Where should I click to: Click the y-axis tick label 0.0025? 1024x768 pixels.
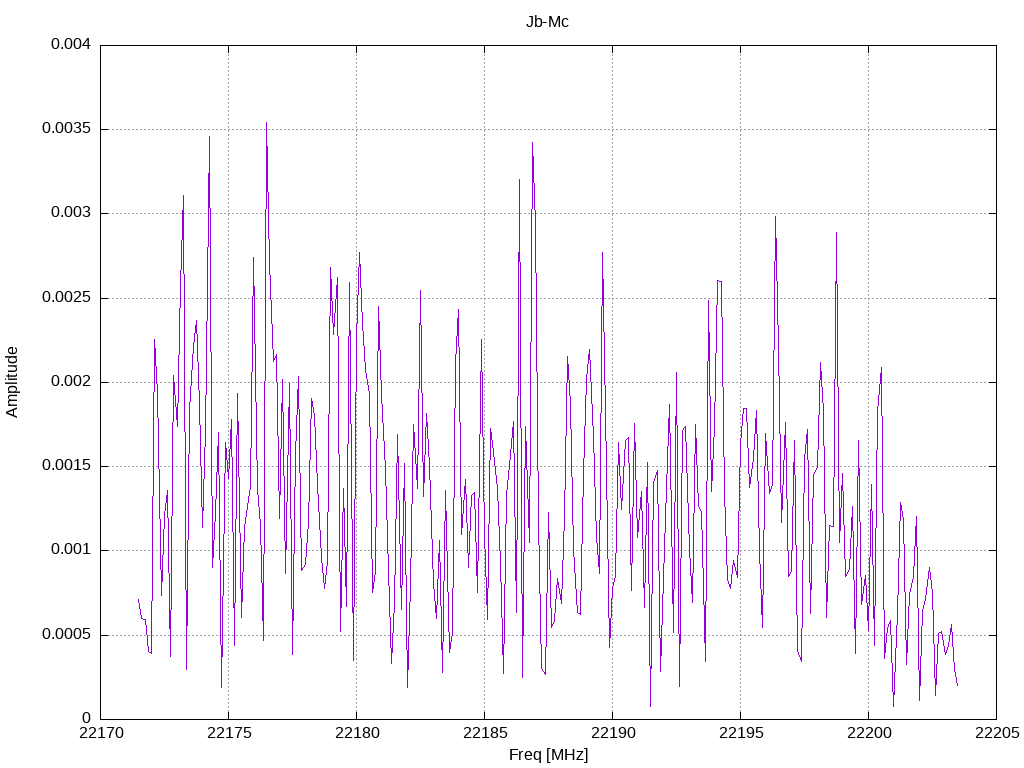point(67,298)
